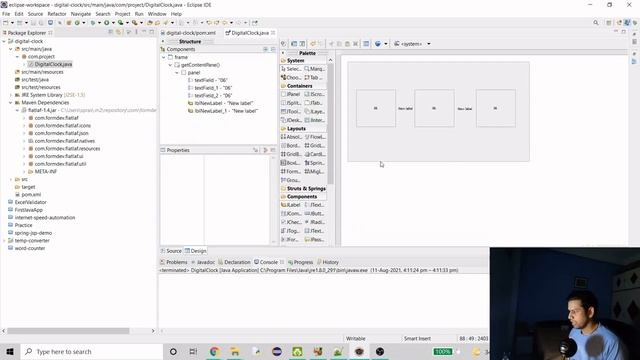Open Cortana circle on taskbar
The height and width of the screenshot is (360, 640).
pos(173,351)
